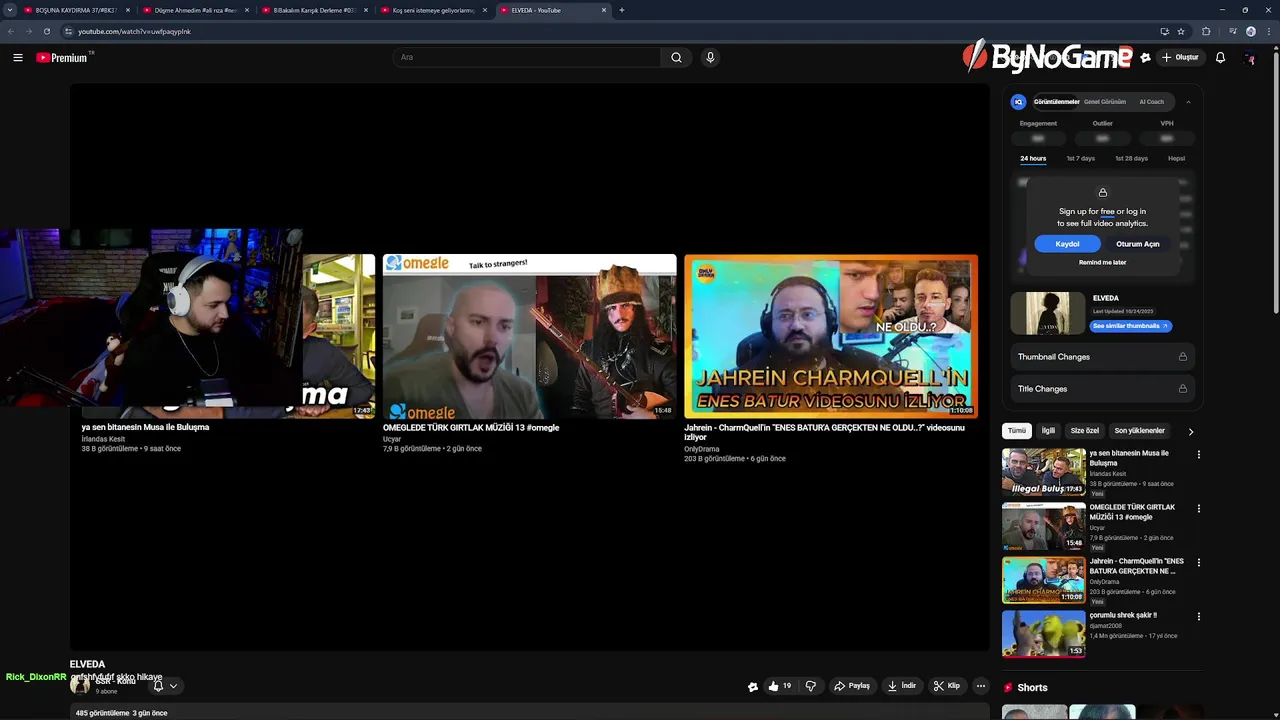The image size is (1280, 720).
Task: Open ELVEDA thumbnail in analytics panel
Action: click(x=1047, y=313)
